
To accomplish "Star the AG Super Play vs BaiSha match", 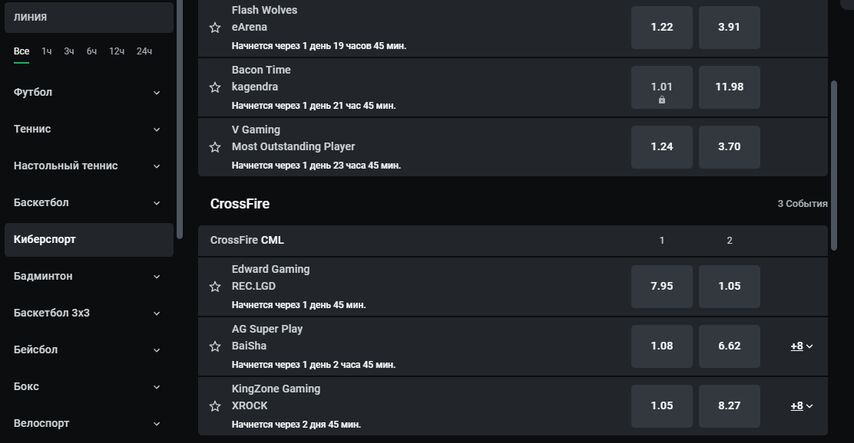I will (x=215, y=347).
